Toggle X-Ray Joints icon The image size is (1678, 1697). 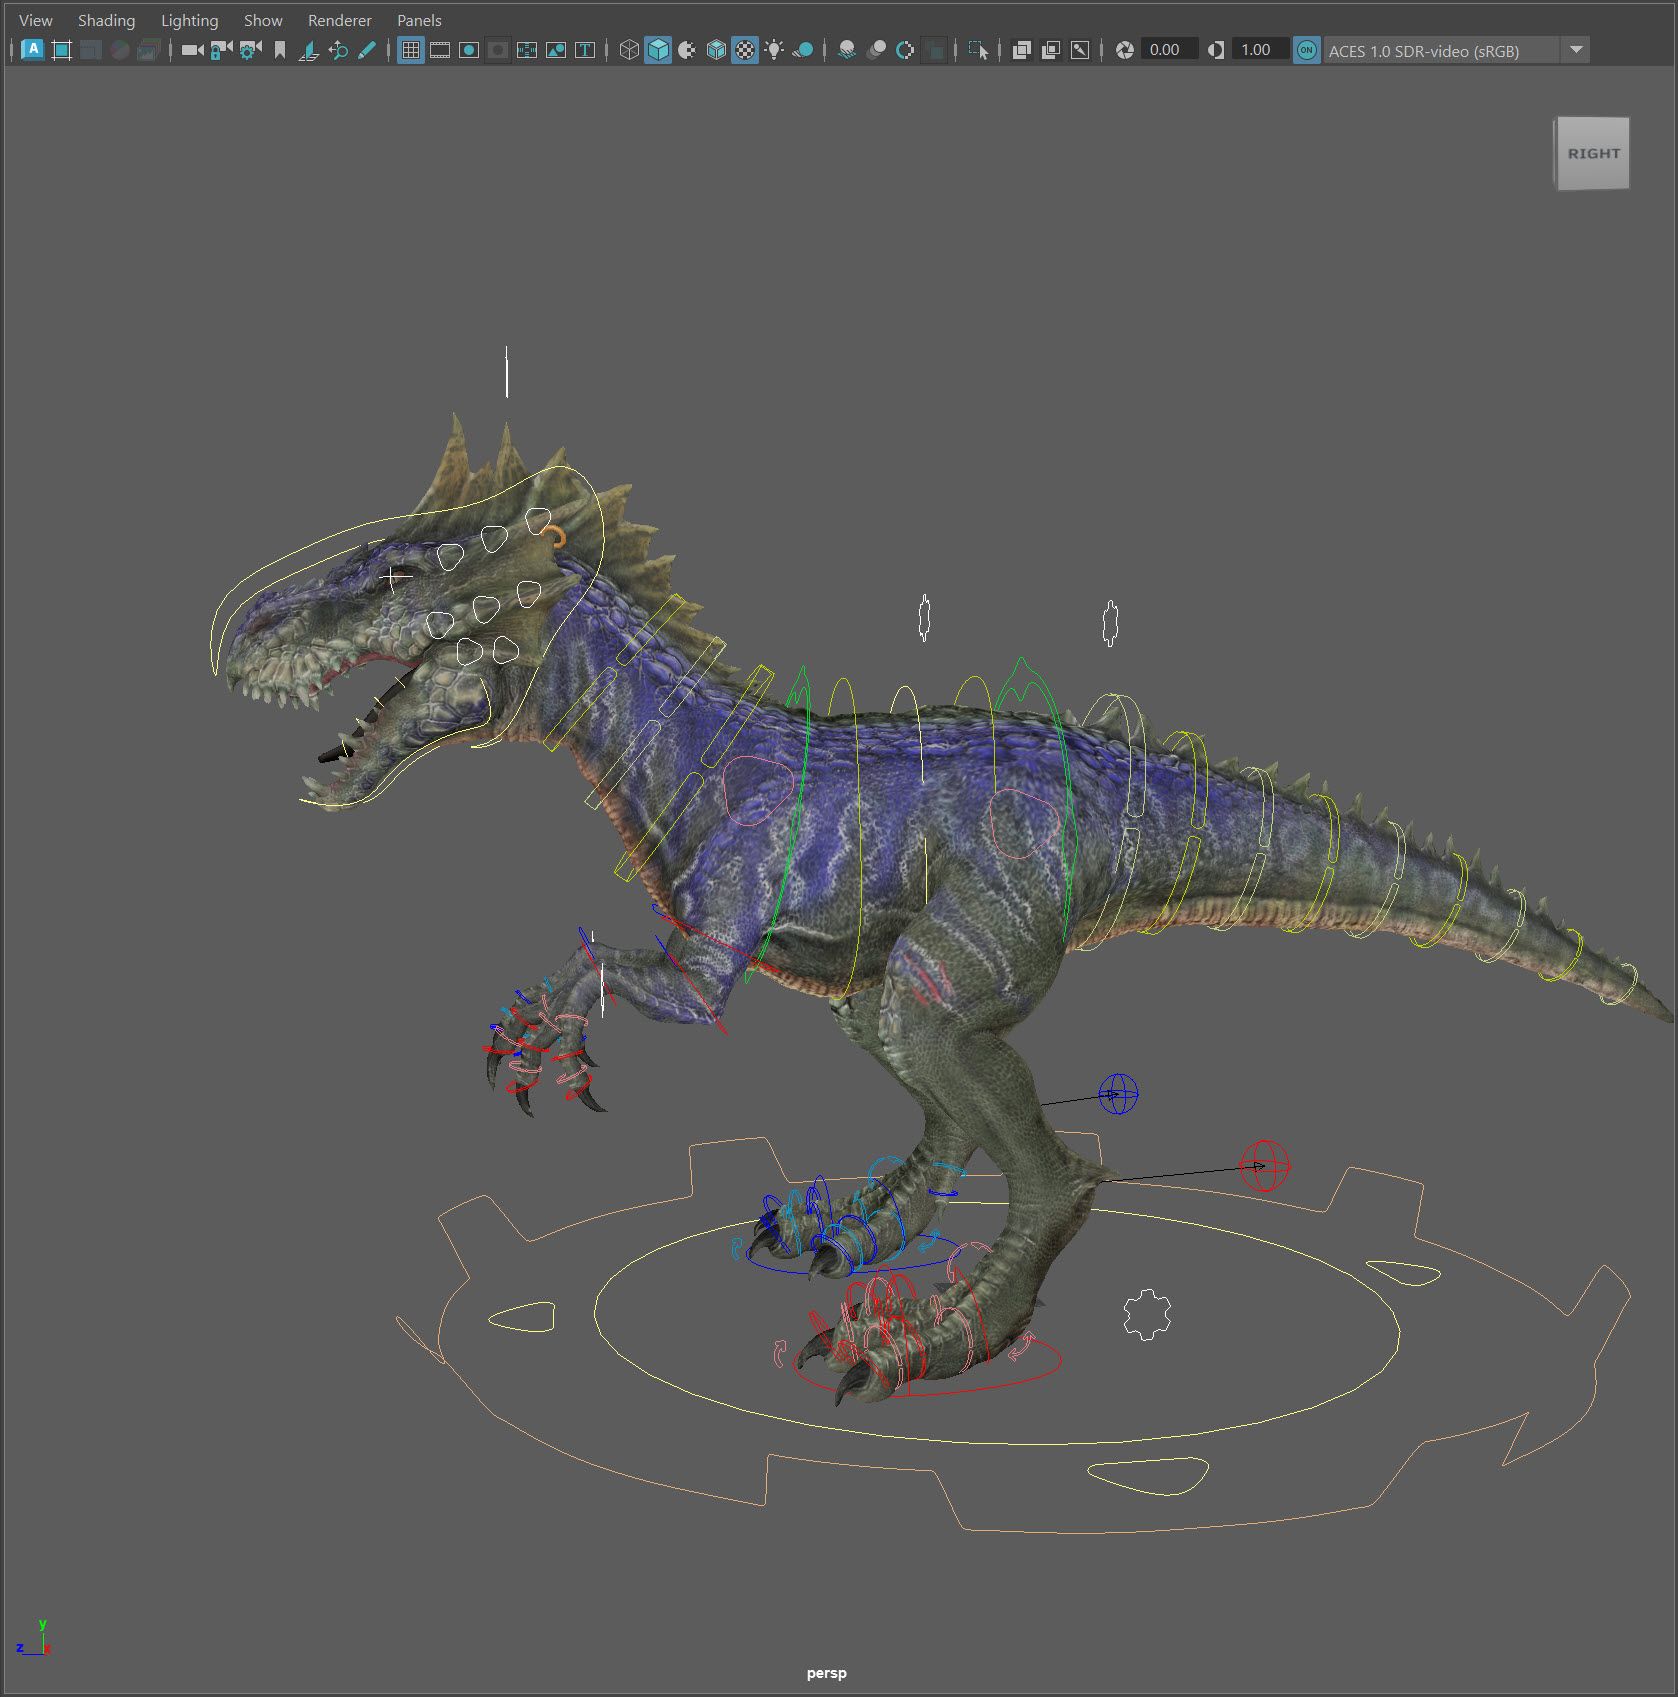pos(1080,50)
